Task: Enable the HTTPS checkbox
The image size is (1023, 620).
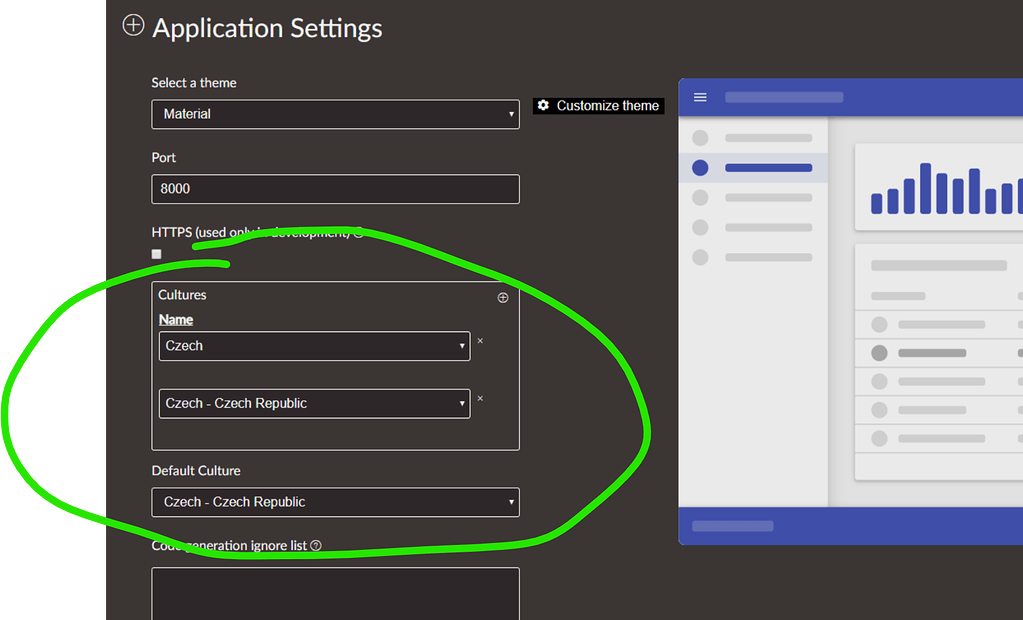Action: tap(156, 254)
